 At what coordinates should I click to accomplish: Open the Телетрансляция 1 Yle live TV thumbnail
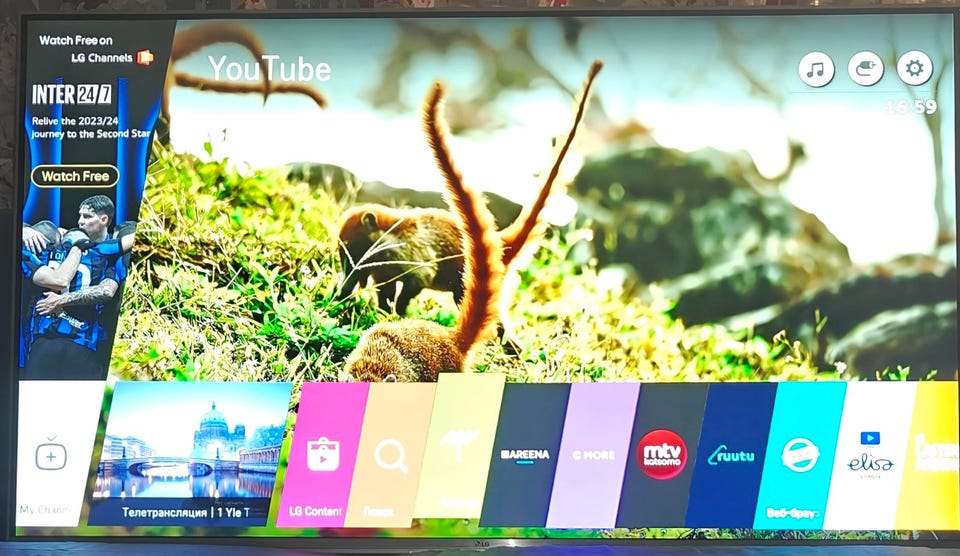191,453
